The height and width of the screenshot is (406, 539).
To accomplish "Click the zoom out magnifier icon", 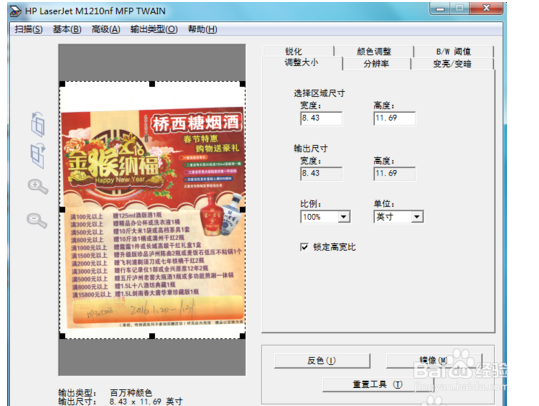I will point(37,220).
